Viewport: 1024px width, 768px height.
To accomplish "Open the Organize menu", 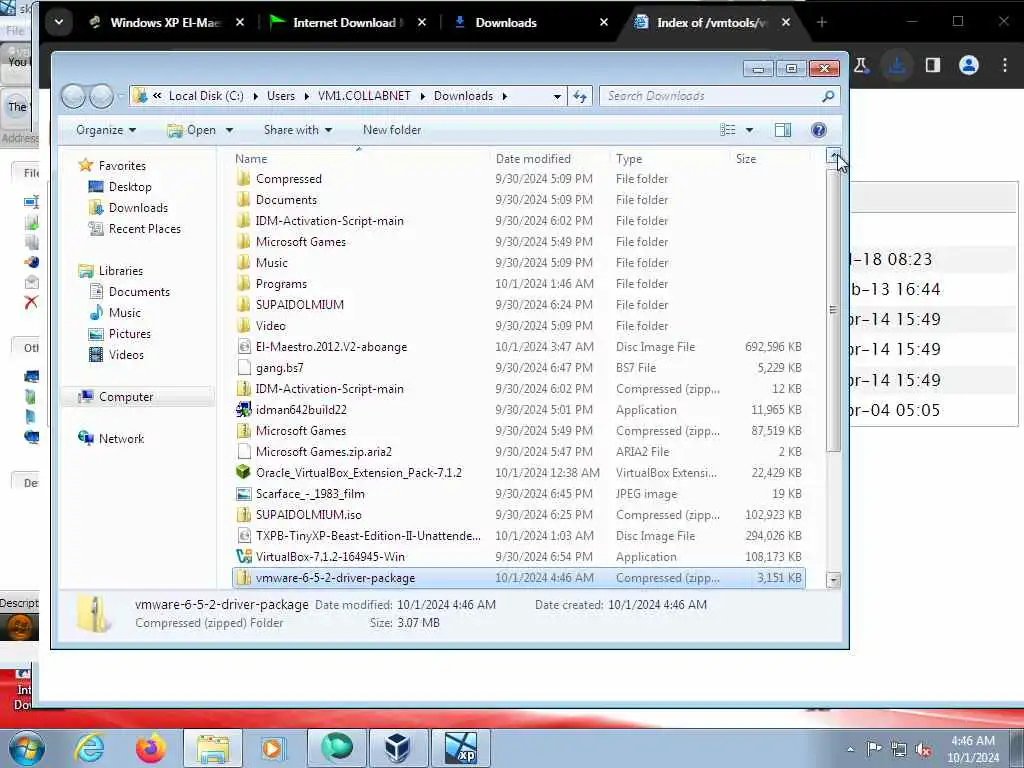I will (x=106, y=130).
